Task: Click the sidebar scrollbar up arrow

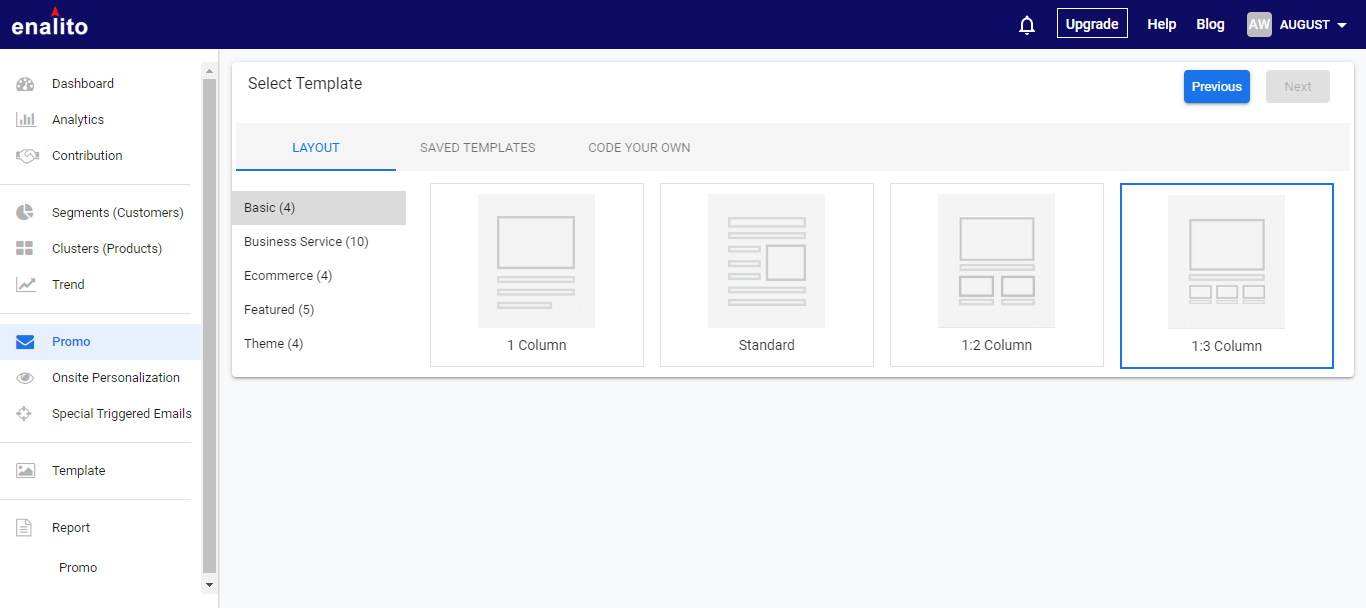Action: (x=209, y=71)
